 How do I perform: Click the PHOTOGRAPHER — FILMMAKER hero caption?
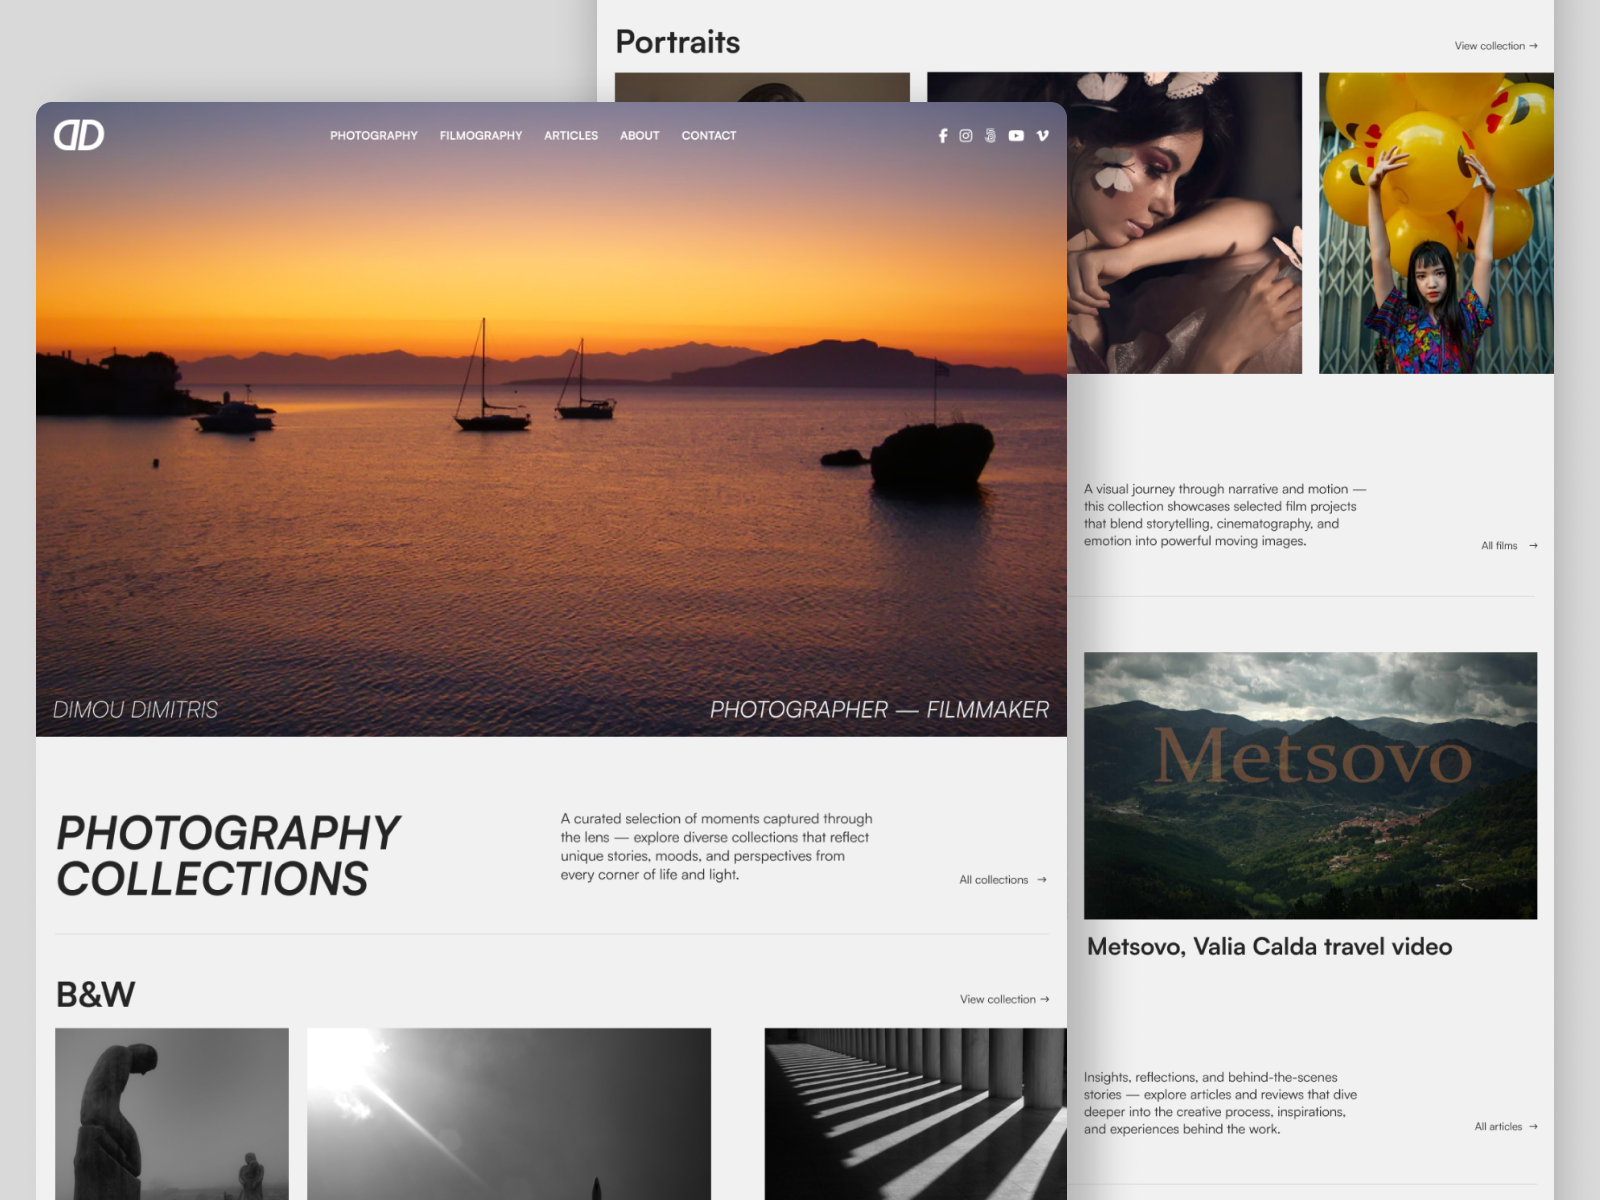[x=879, y=710]
